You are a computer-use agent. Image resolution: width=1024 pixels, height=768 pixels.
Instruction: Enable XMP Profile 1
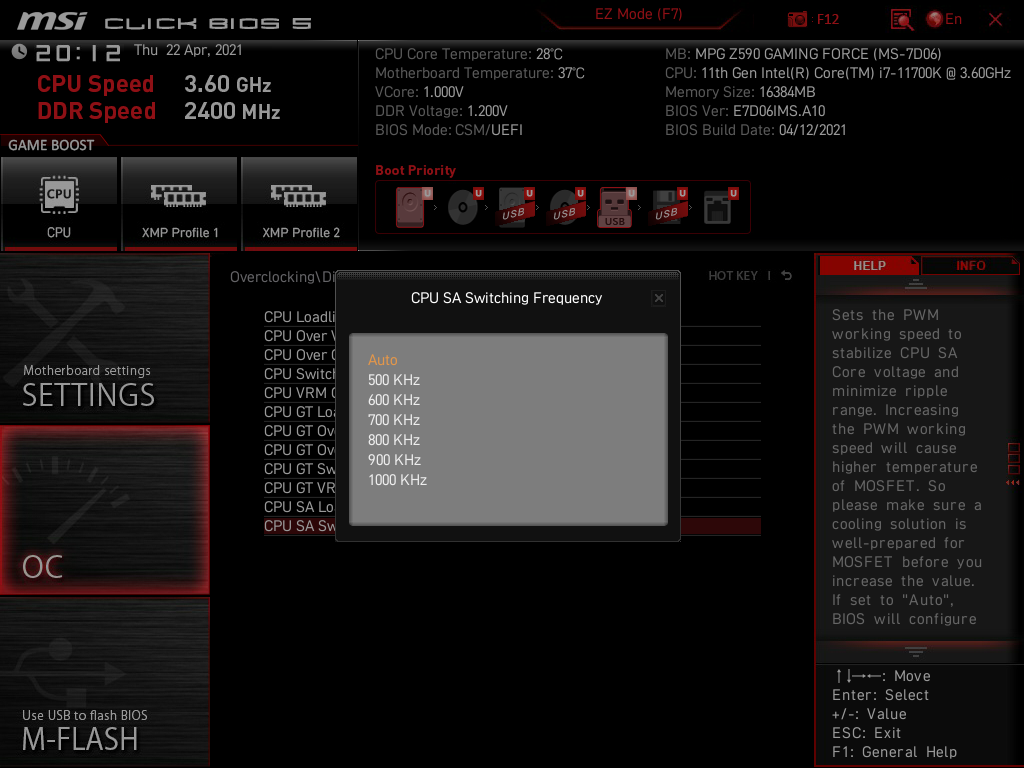point(180,204)
